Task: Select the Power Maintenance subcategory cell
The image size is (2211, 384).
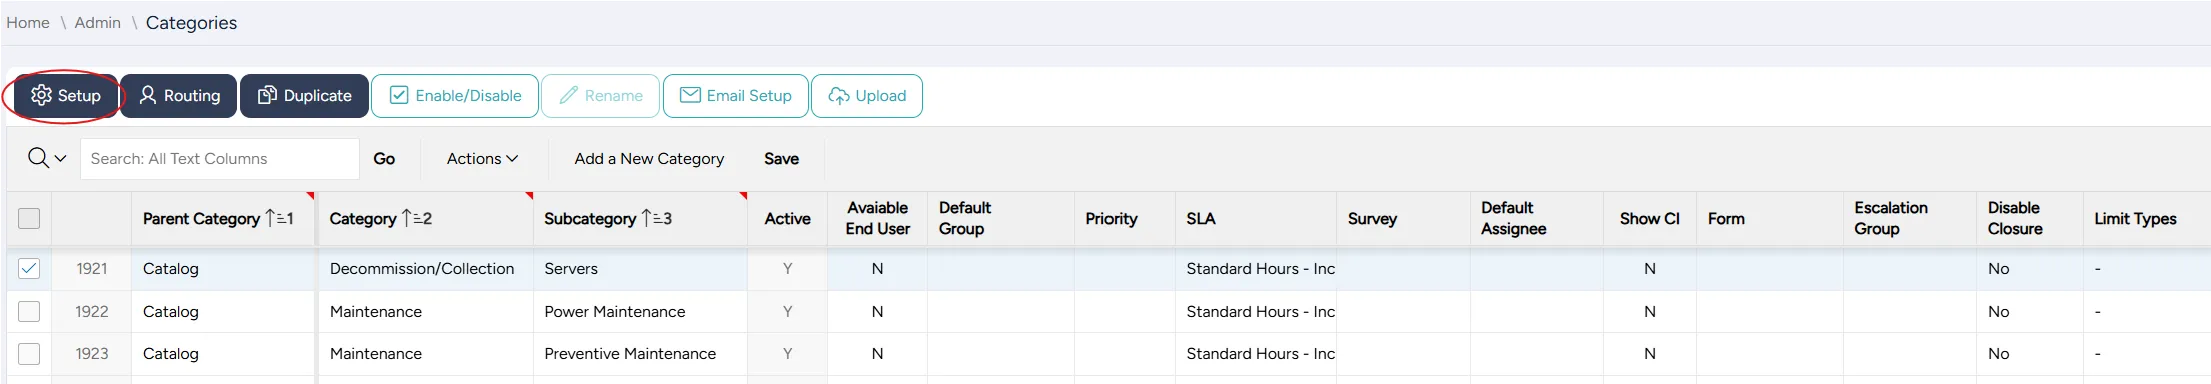Action: click(x=640, y=311)
